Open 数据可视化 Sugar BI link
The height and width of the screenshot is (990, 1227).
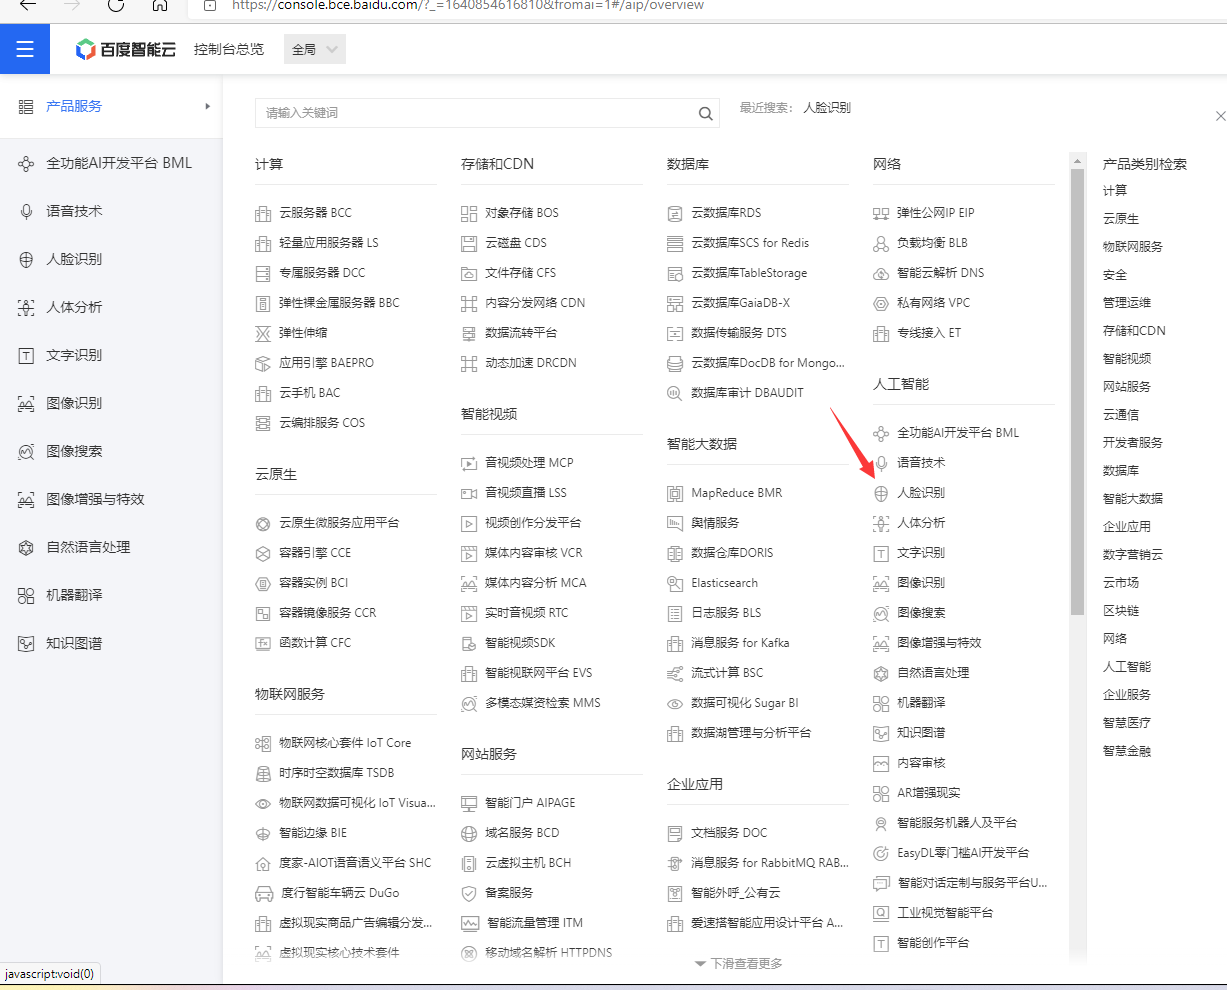tap(745, 703)
